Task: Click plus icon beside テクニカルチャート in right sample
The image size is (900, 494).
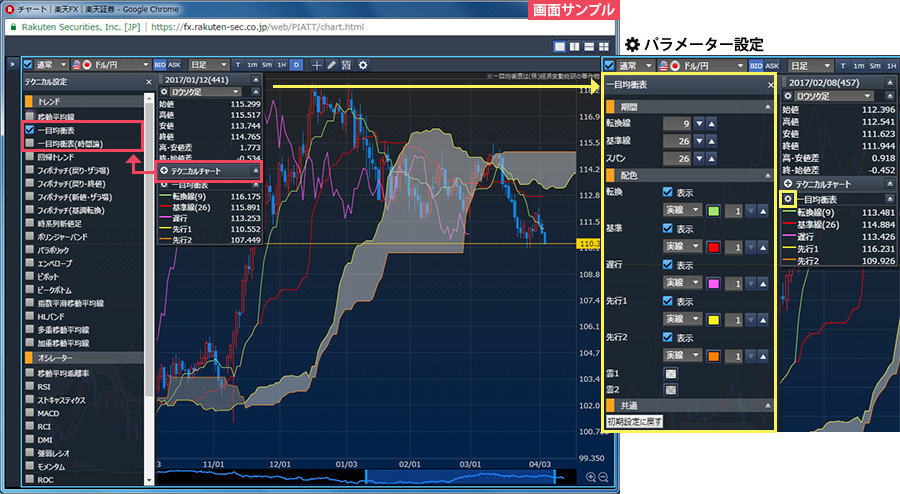Action: coord(788,184)
